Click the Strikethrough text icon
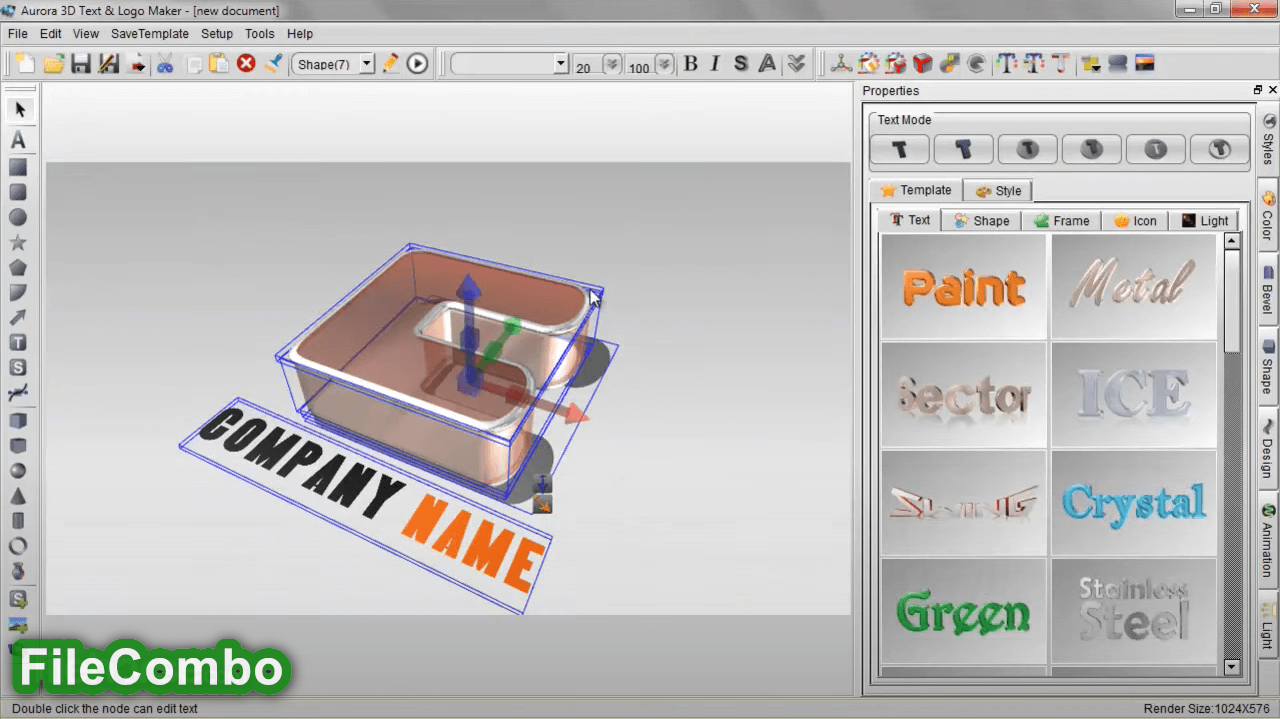 point(740,63)
